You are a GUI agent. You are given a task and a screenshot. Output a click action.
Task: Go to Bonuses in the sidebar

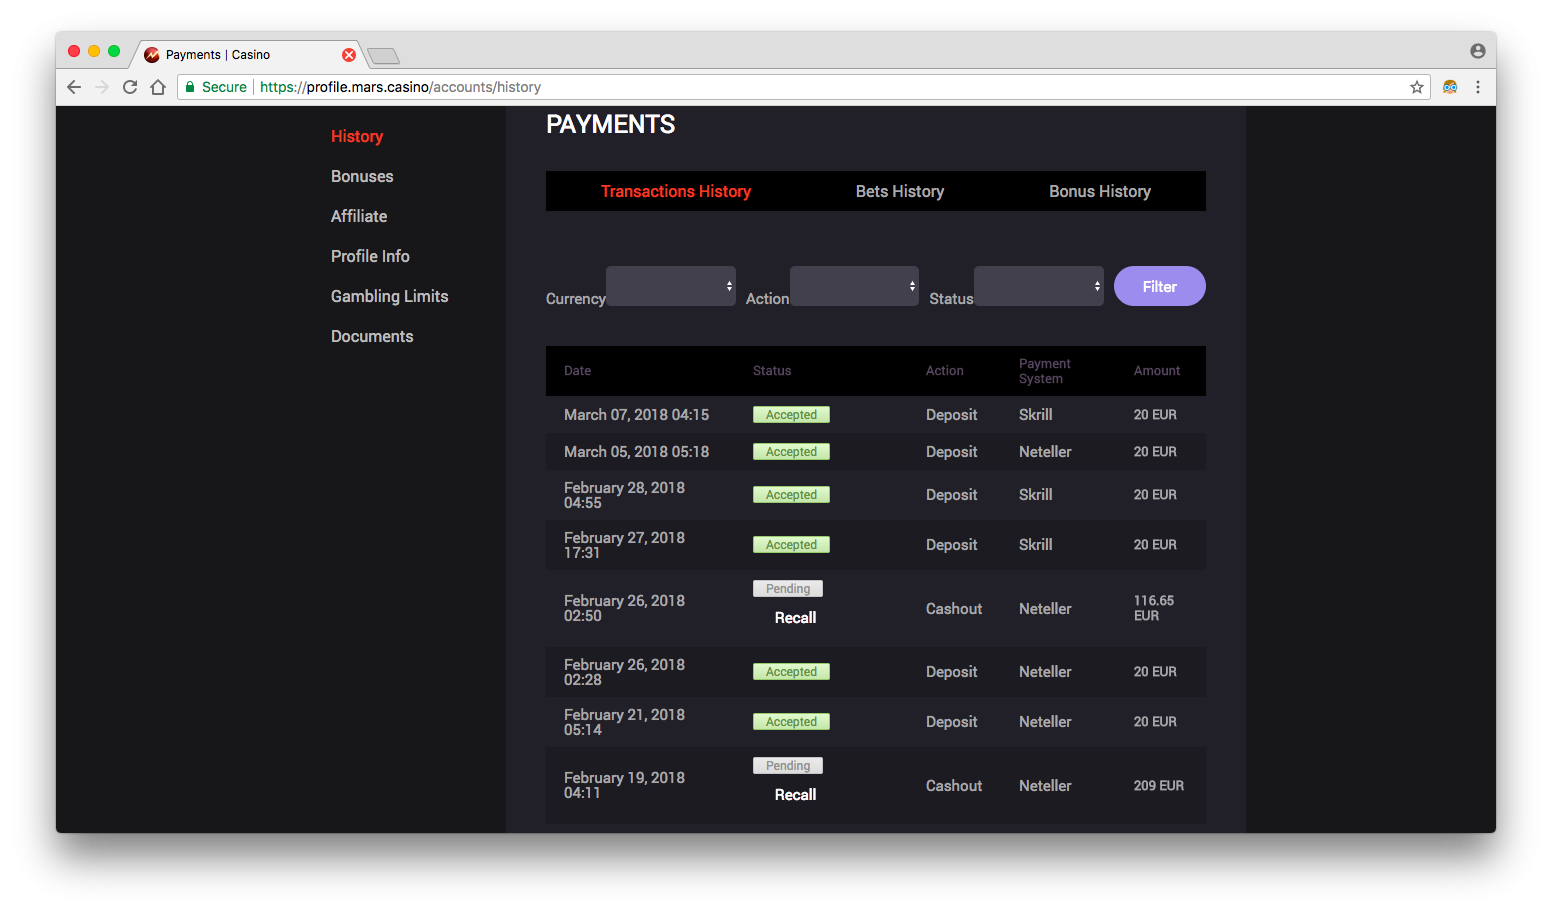362,176
